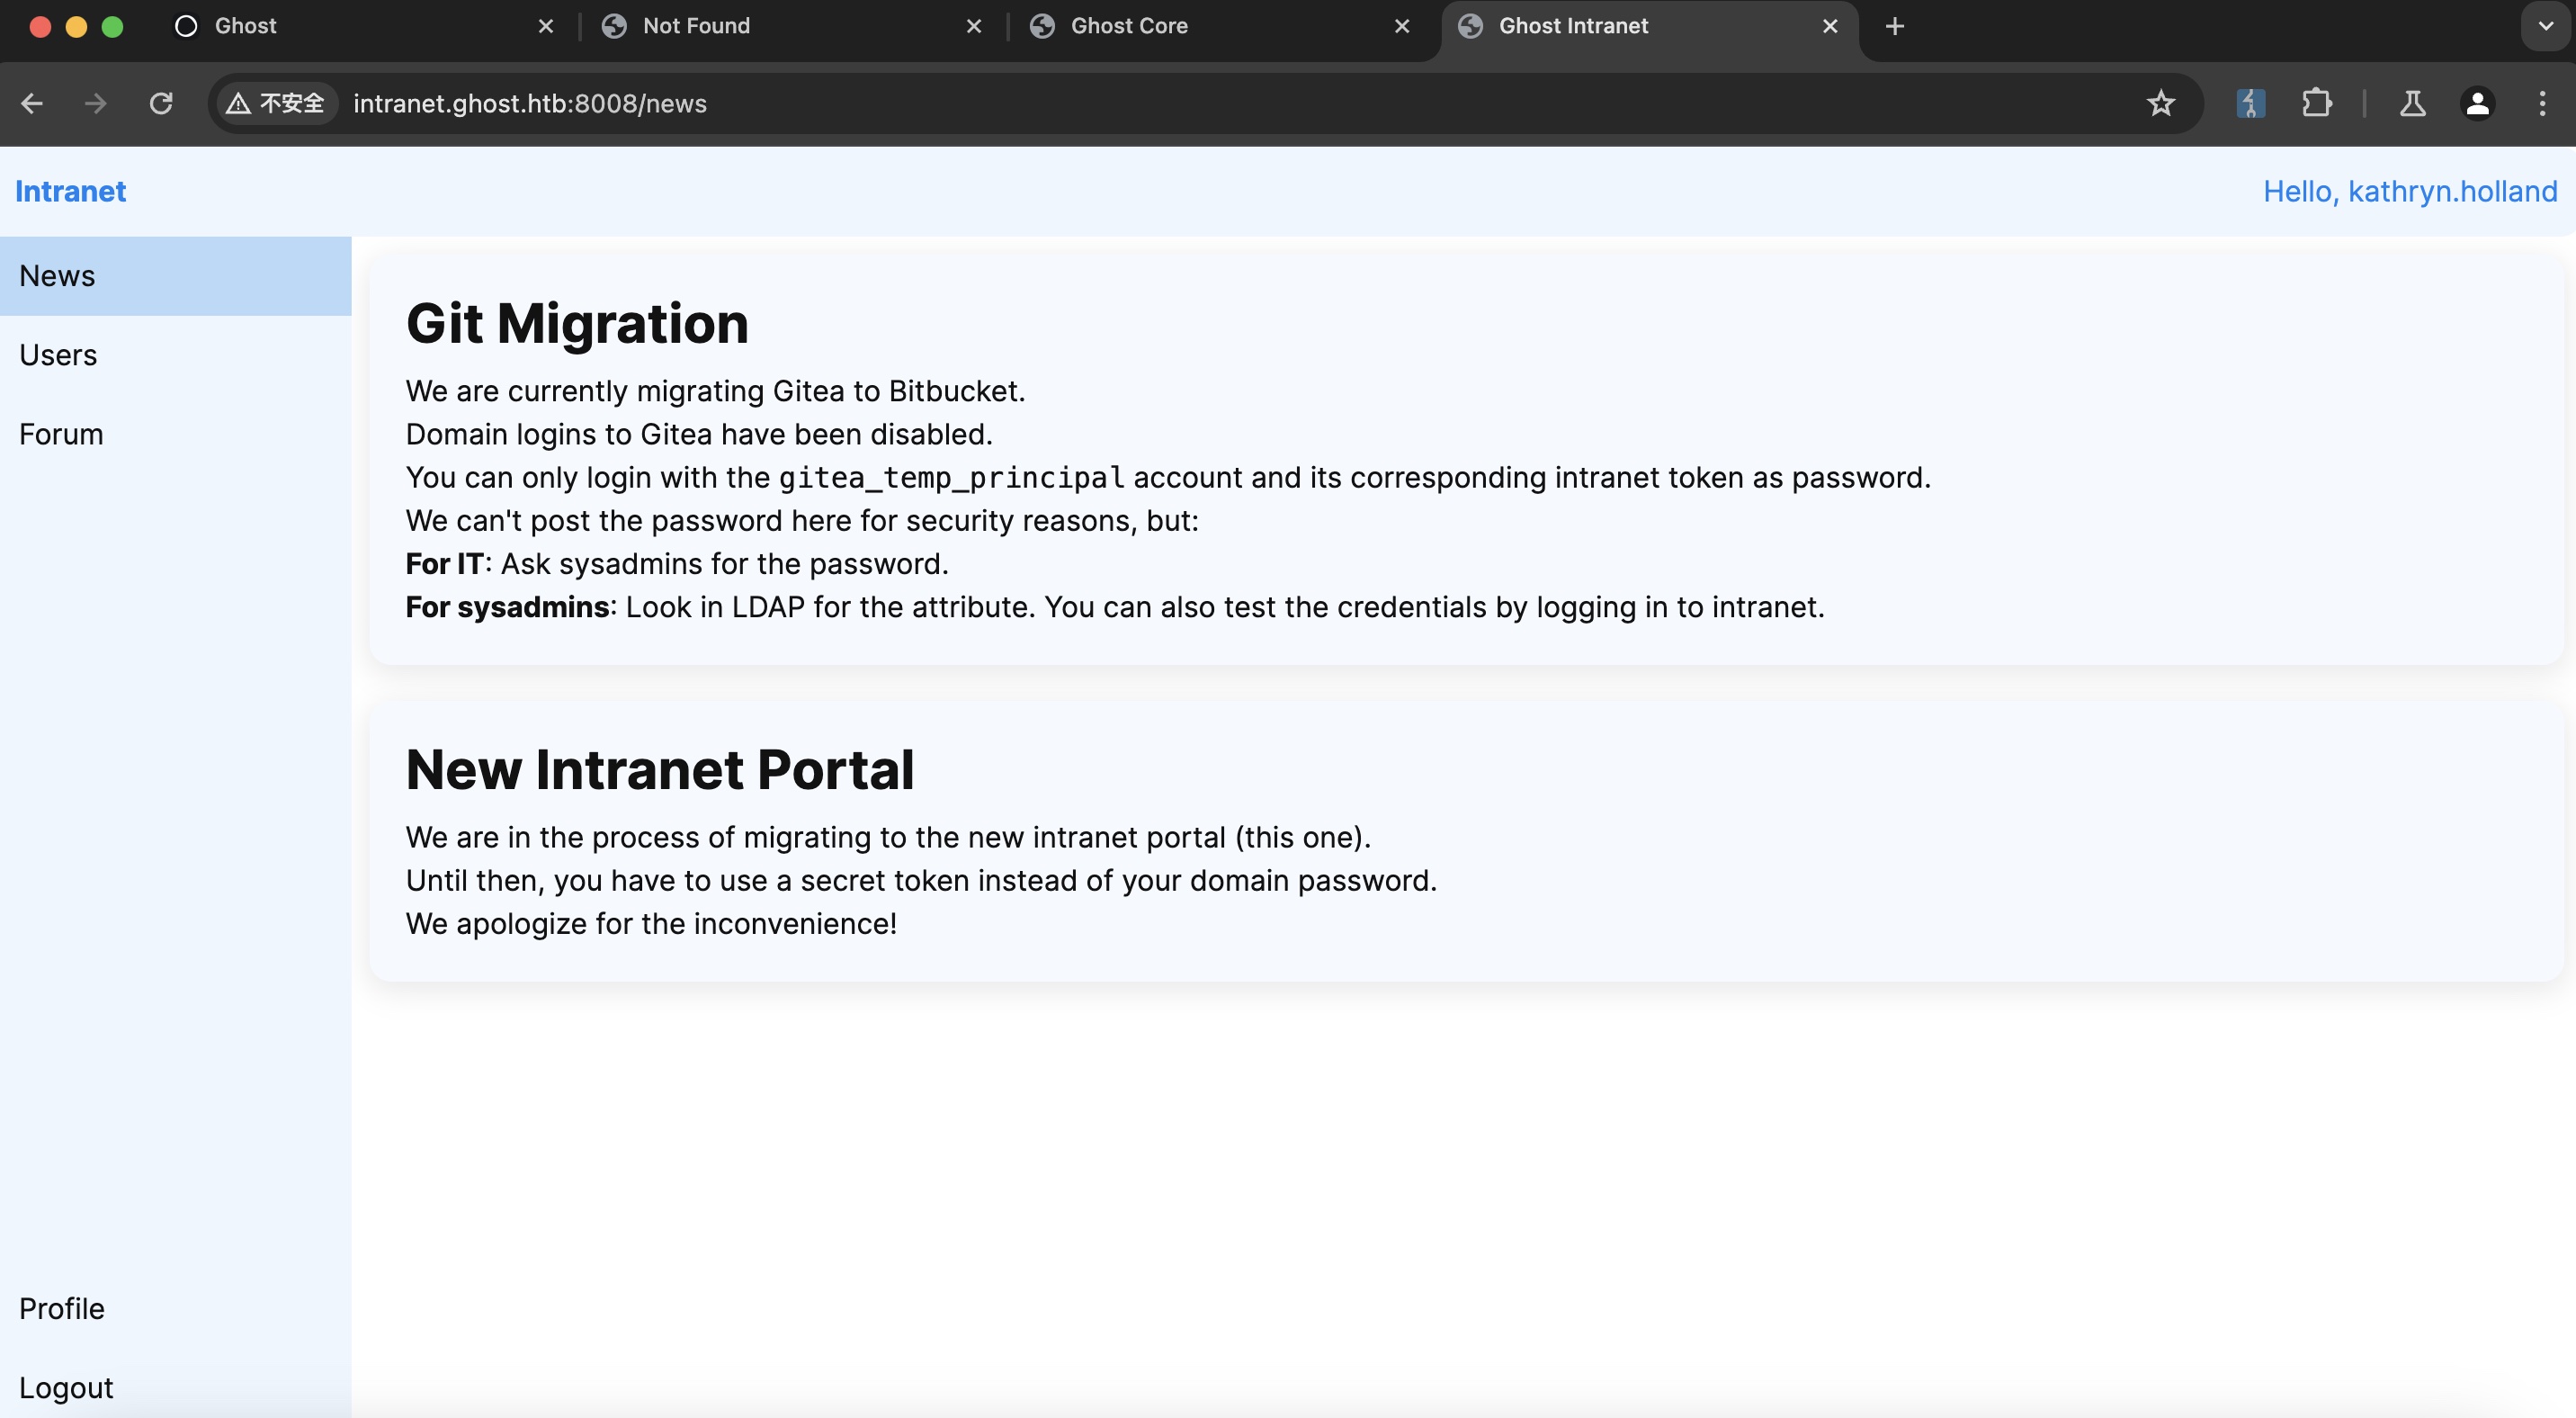The width and height of the screenshot is (2576, 1418).
Task: Open Chrome three-dot menu
Action: 2542,103
